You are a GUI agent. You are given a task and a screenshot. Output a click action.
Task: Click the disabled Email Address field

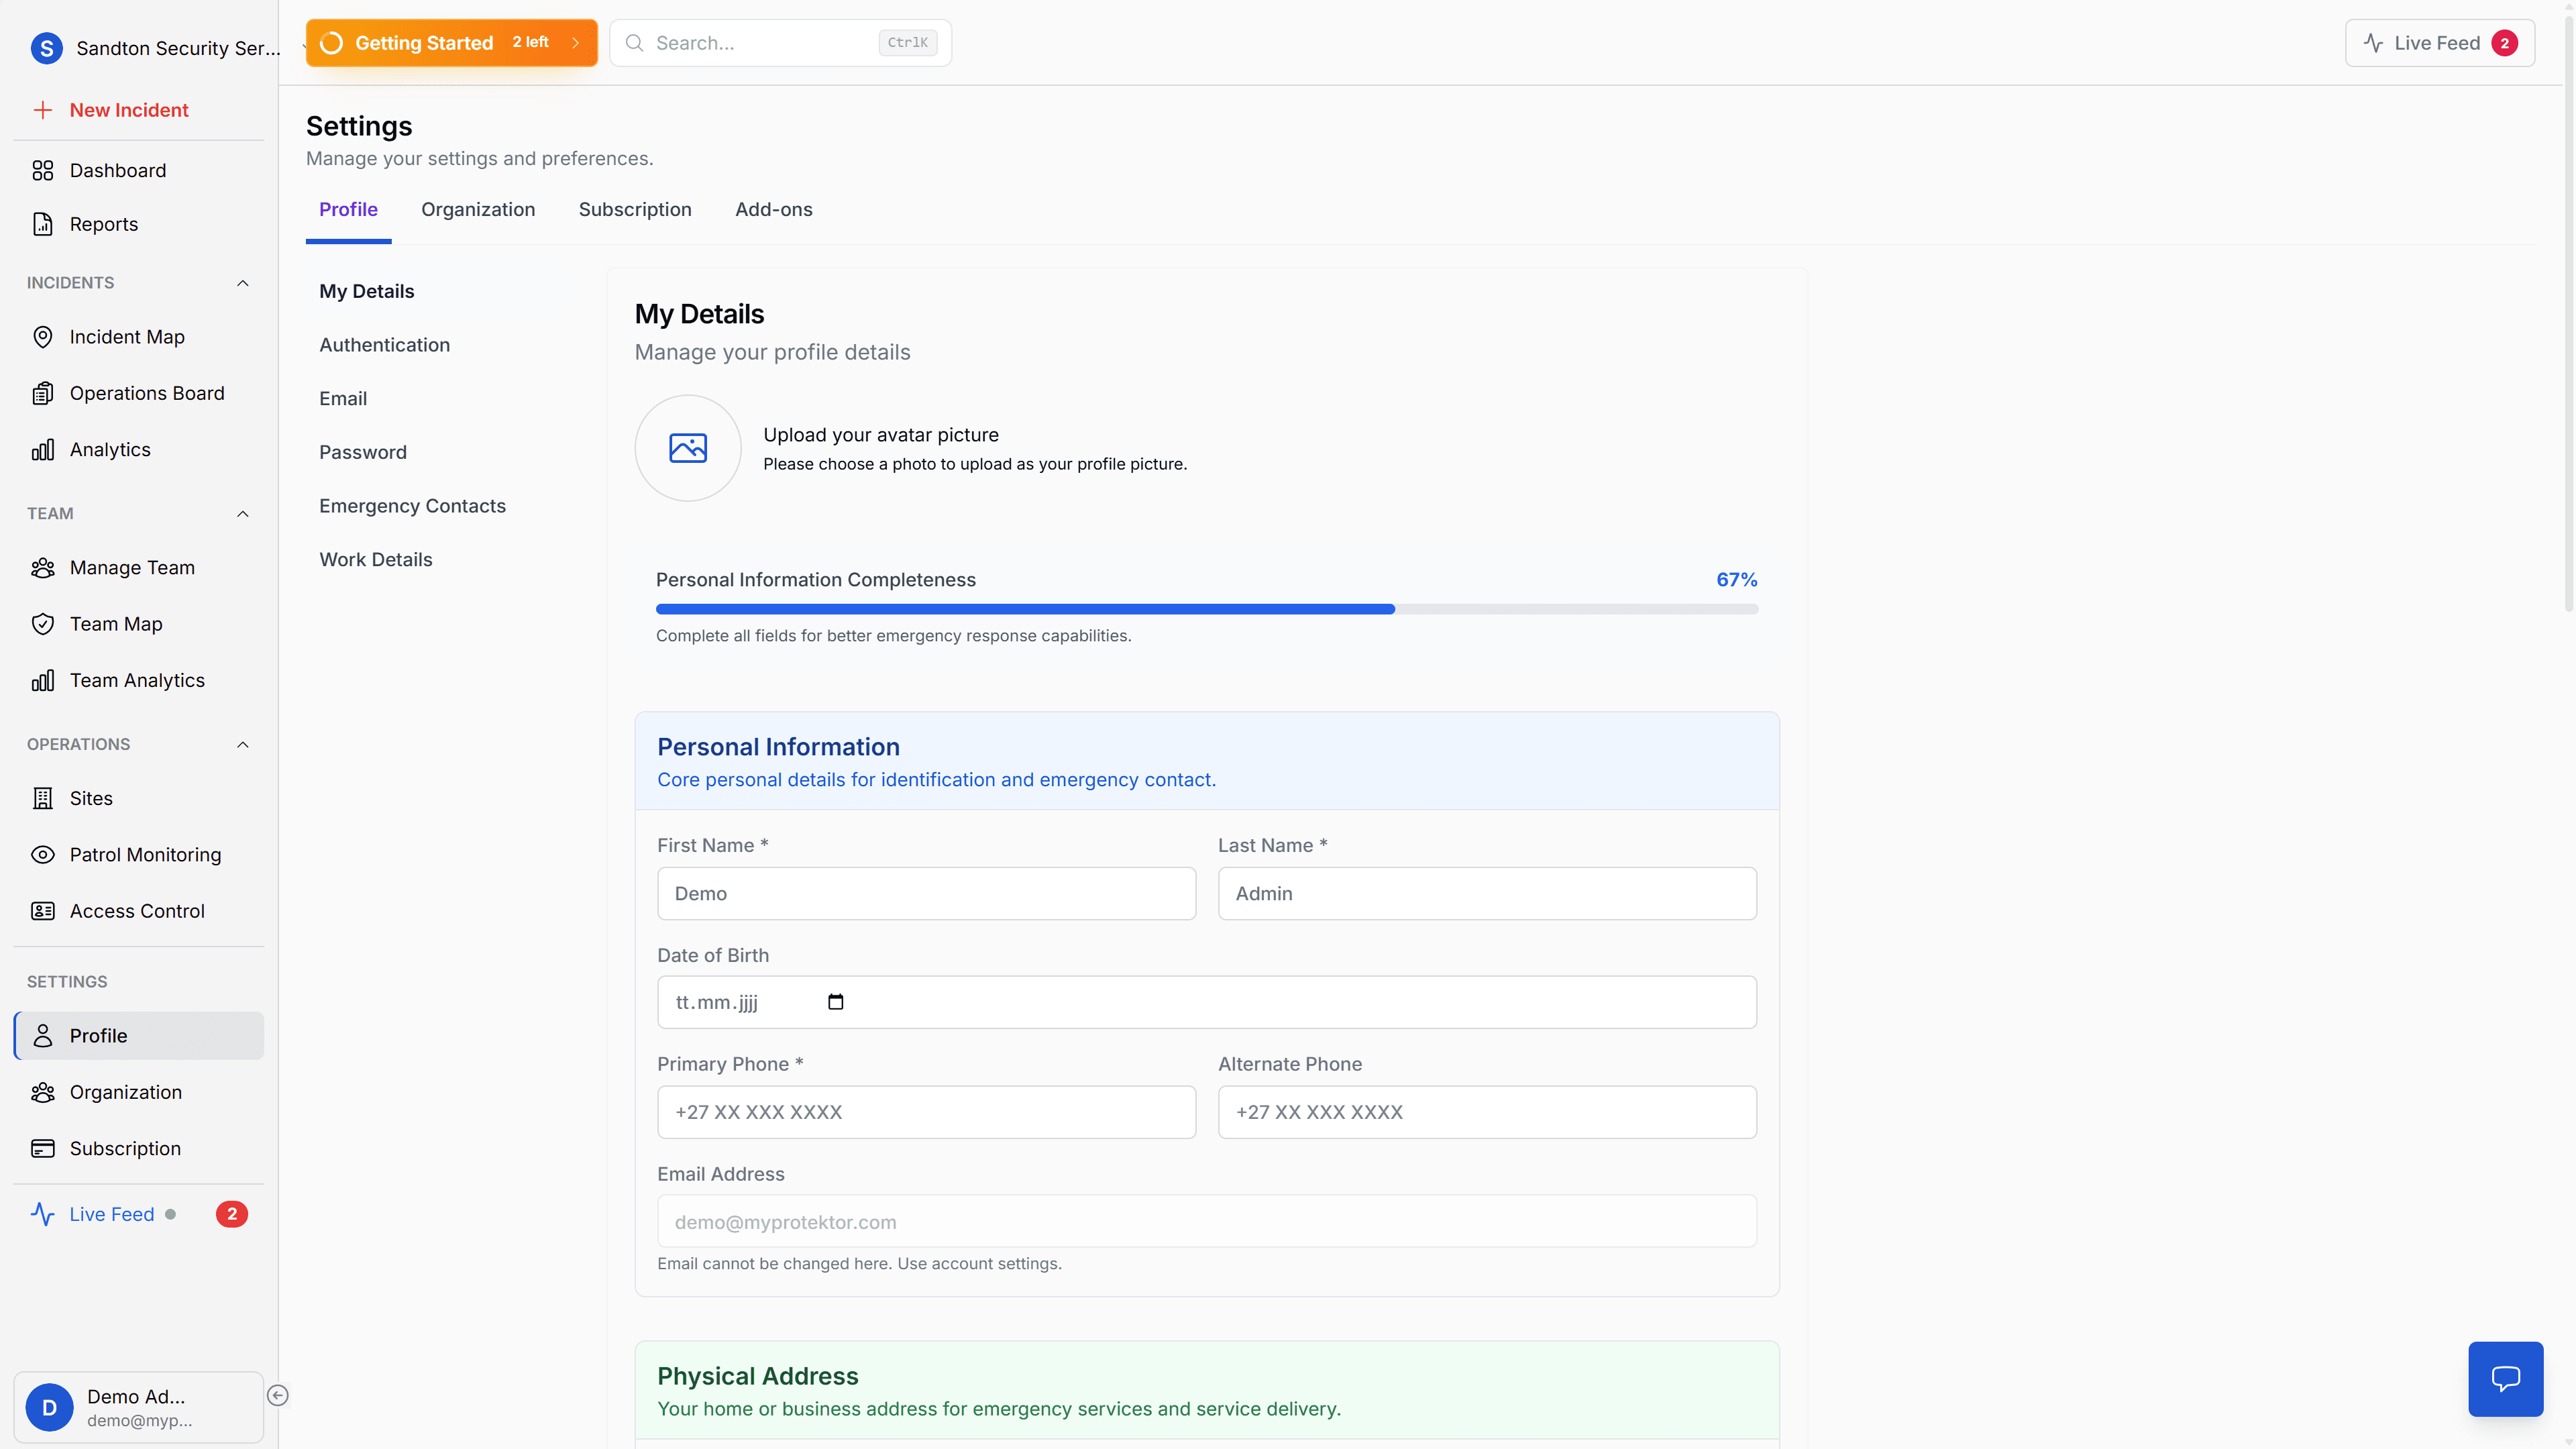1207,1222
